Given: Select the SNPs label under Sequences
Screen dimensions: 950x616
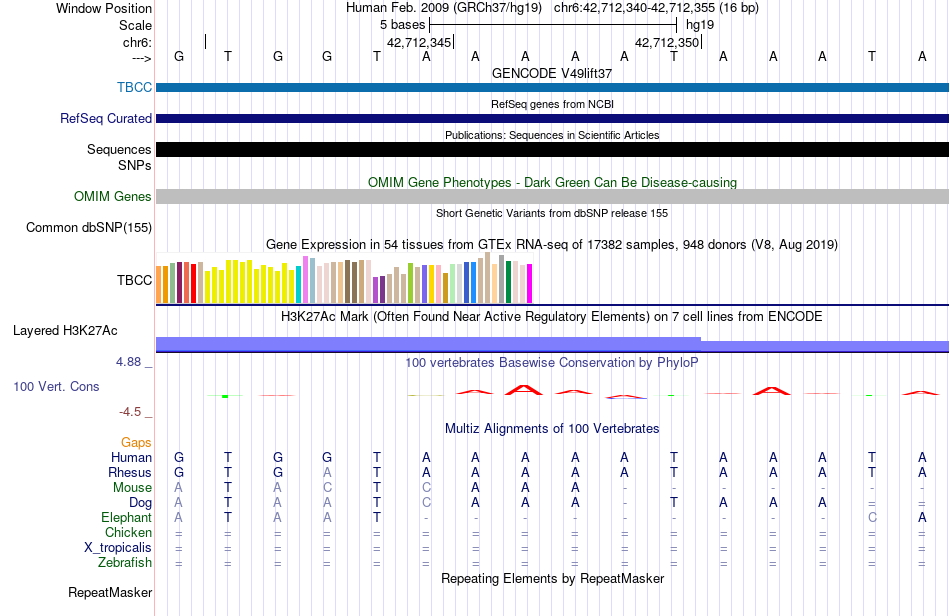Looking at the screenshot, I should pos(135,165).
